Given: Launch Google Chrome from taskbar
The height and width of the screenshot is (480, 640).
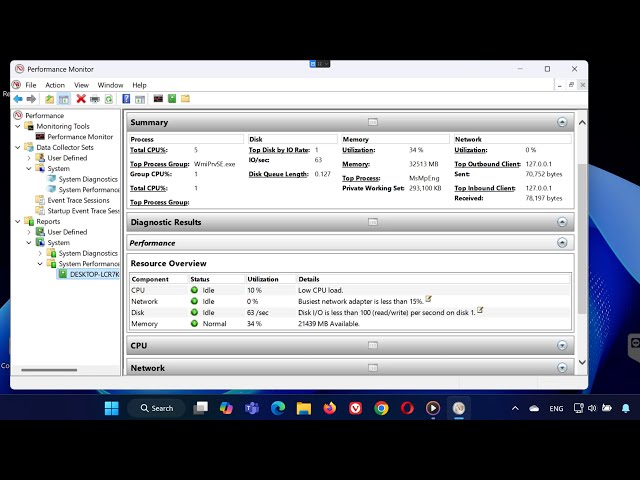Looking at the screenshot, I should coord(381,408).
